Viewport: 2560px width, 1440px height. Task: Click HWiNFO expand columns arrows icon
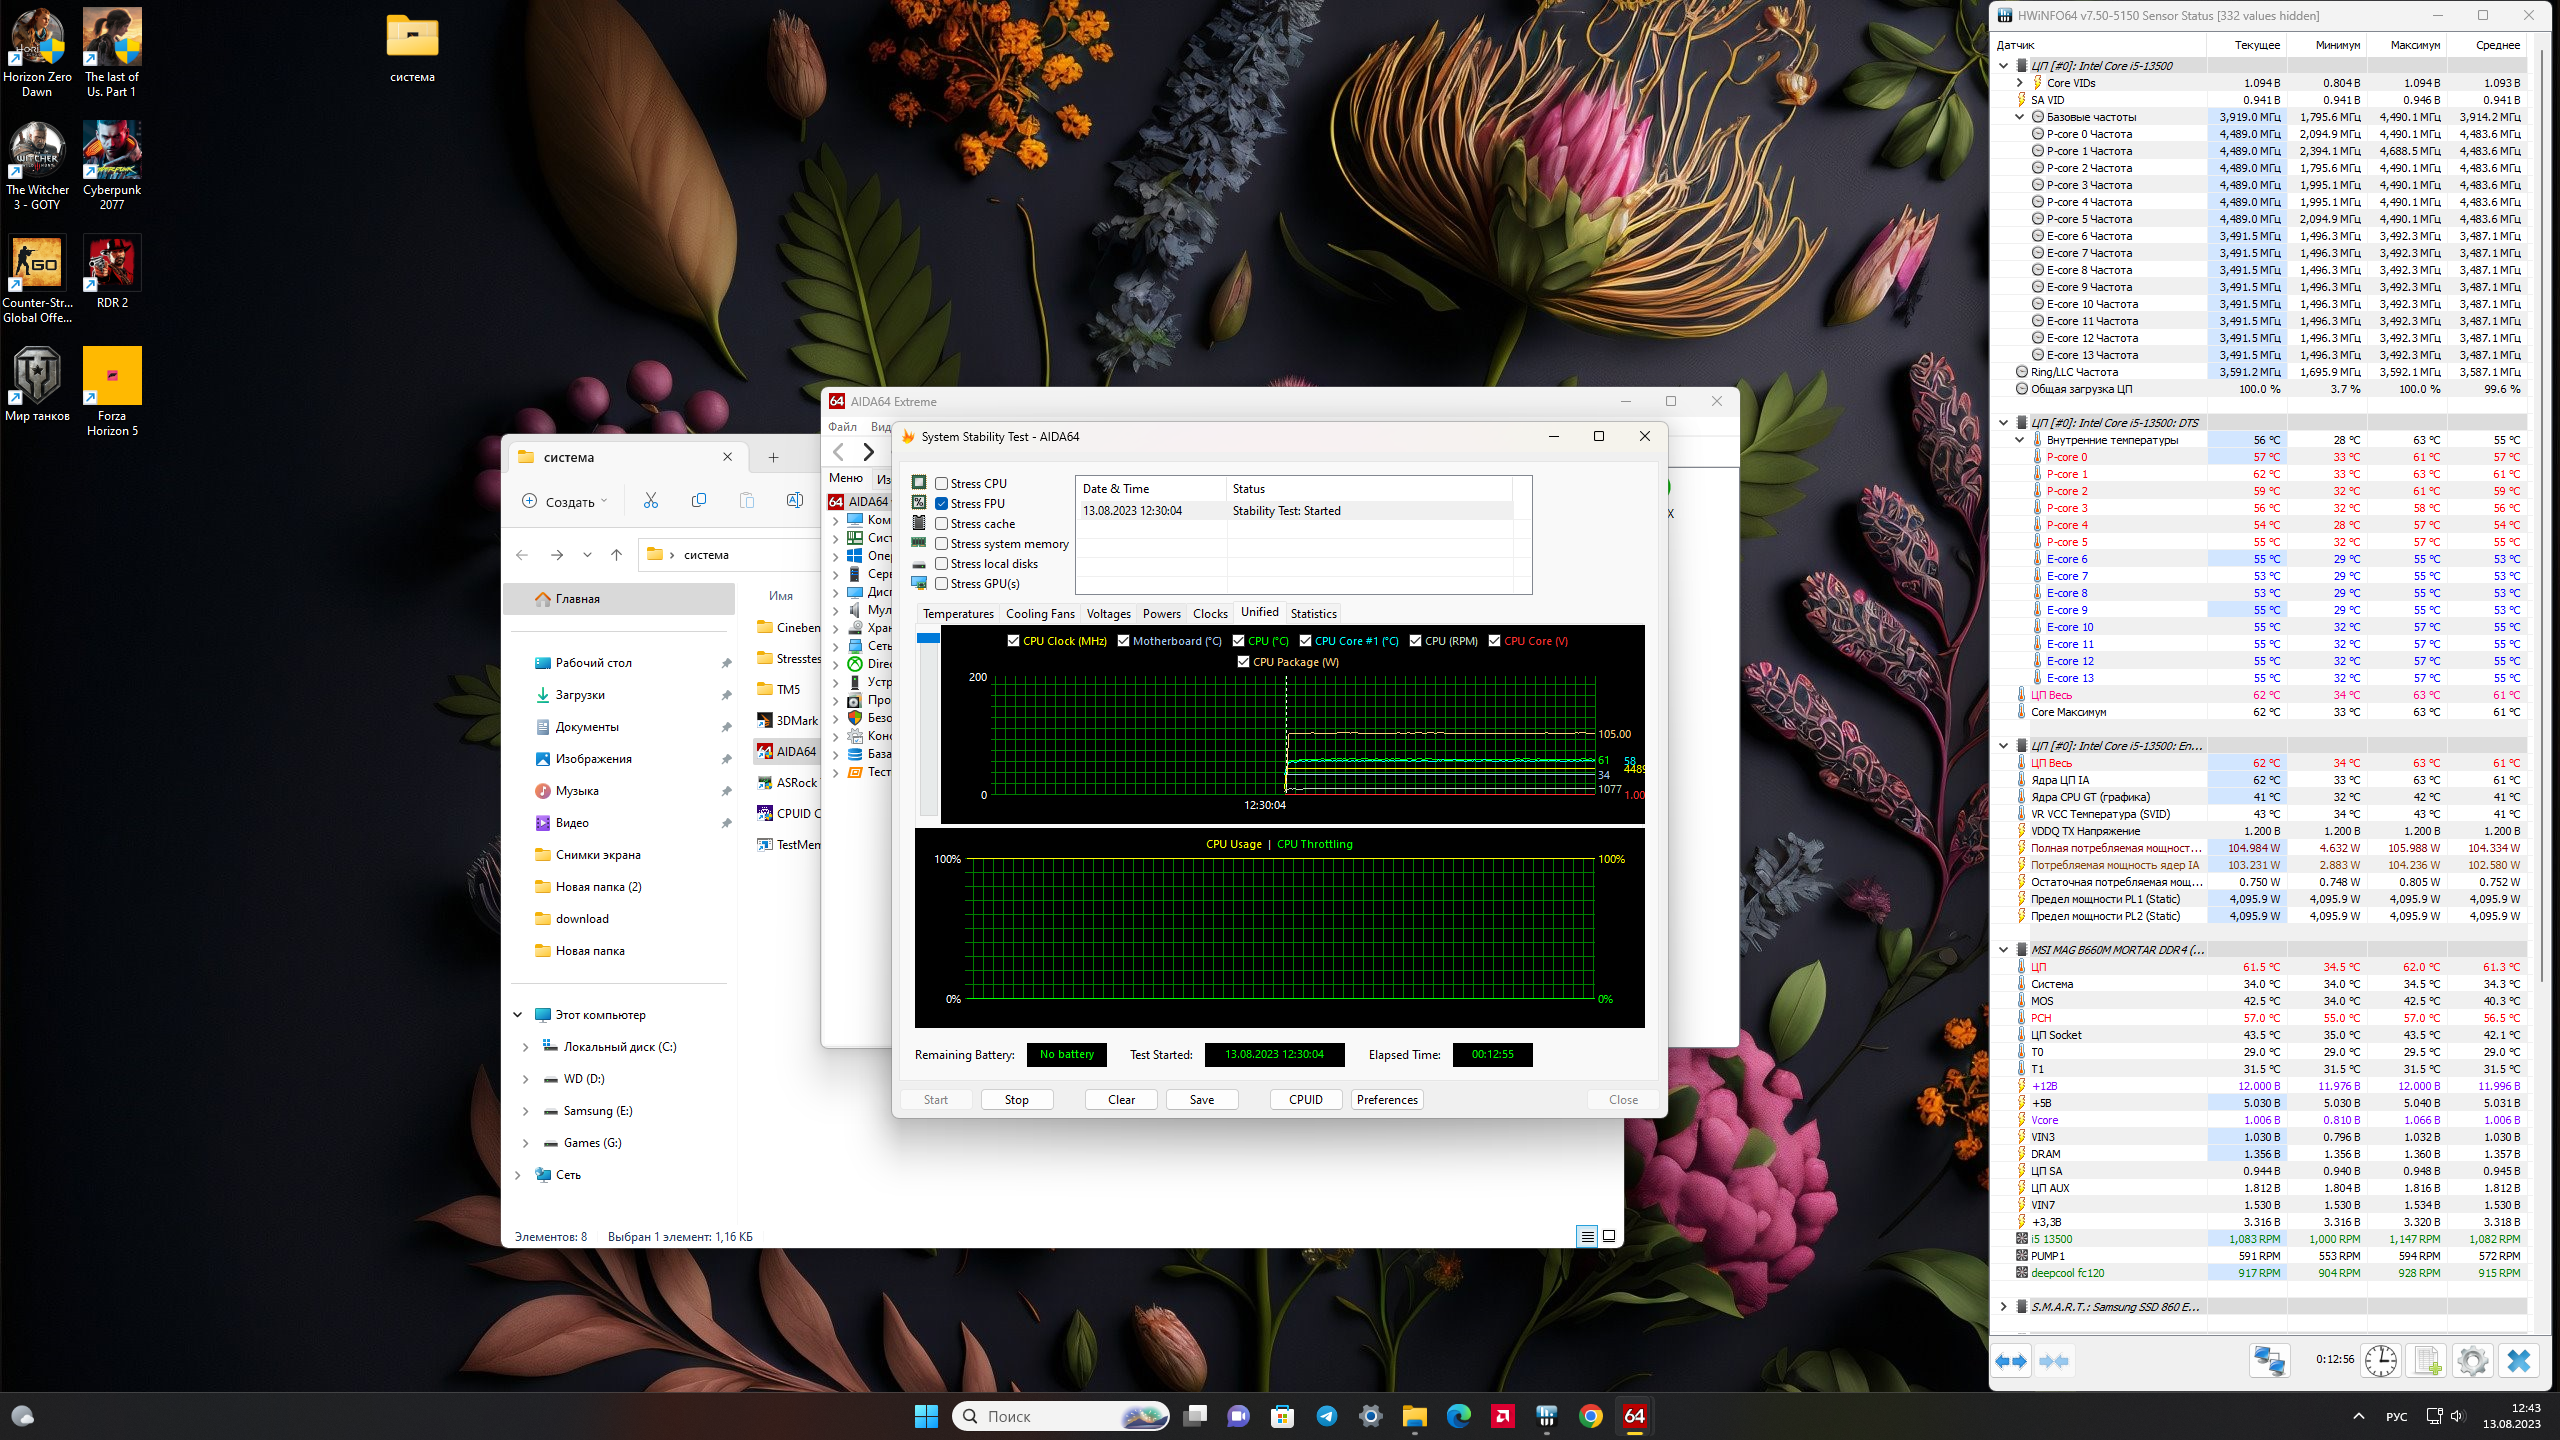[2011, 1361]
